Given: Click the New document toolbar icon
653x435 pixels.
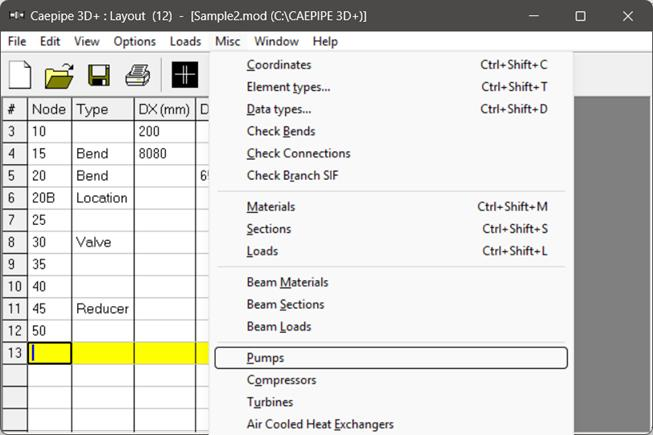Looking at the screenshot, I should (20, 75).
